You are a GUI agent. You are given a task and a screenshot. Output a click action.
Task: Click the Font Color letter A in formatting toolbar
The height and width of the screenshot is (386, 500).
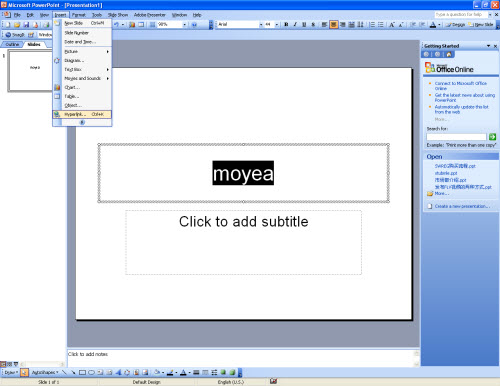click(x=433, y=24)
